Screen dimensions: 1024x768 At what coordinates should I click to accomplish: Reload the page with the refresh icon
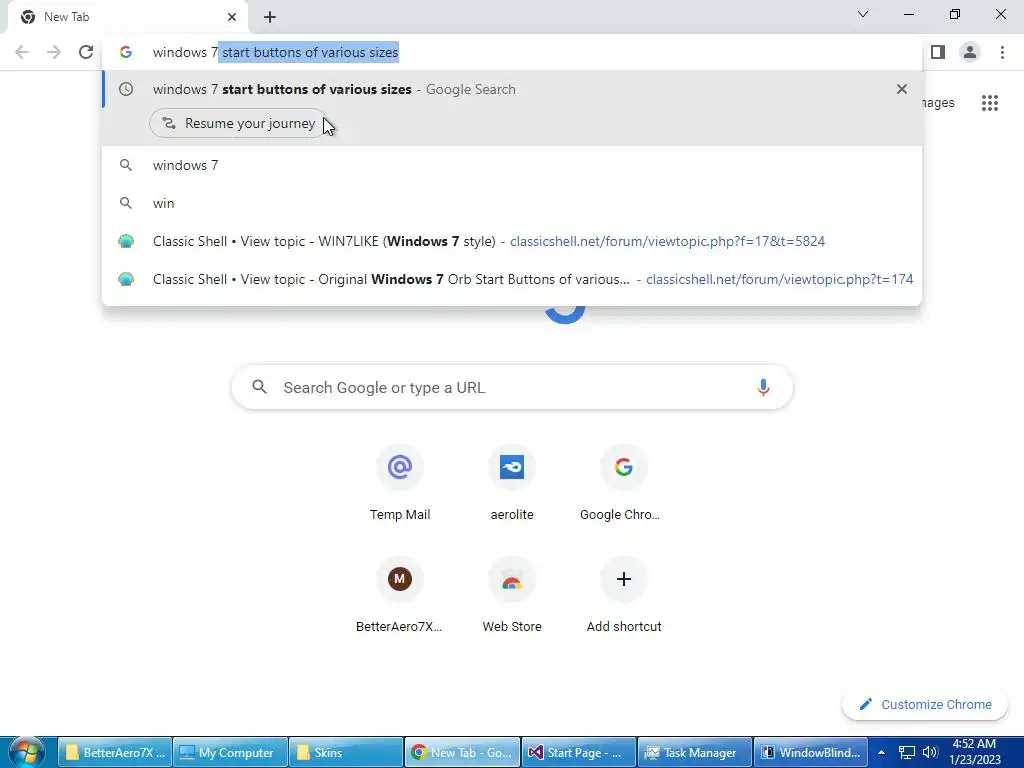[86, 52]
